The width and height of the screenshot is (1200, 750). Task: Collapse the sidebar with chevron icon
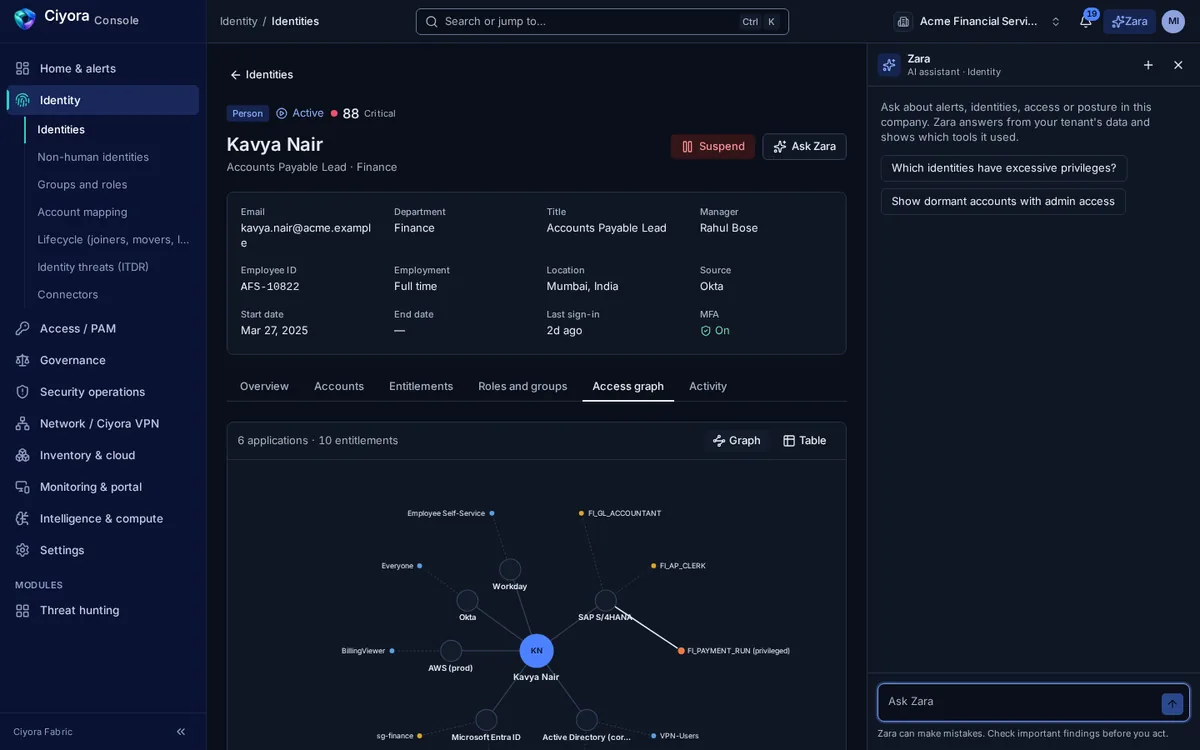click(181, 732)
